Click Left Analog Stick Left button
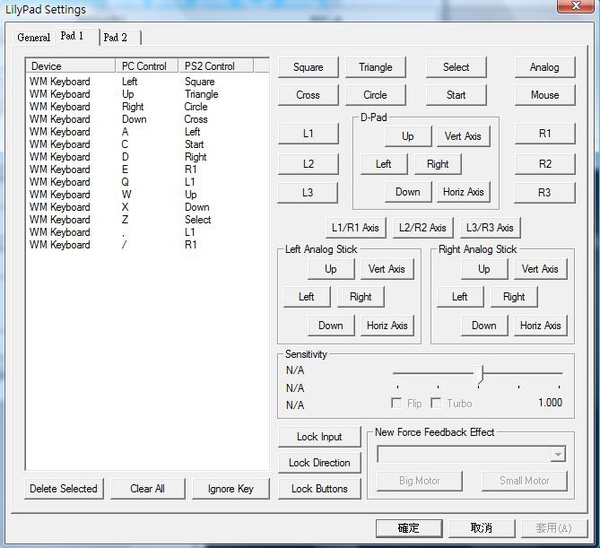 click(307, 297)
